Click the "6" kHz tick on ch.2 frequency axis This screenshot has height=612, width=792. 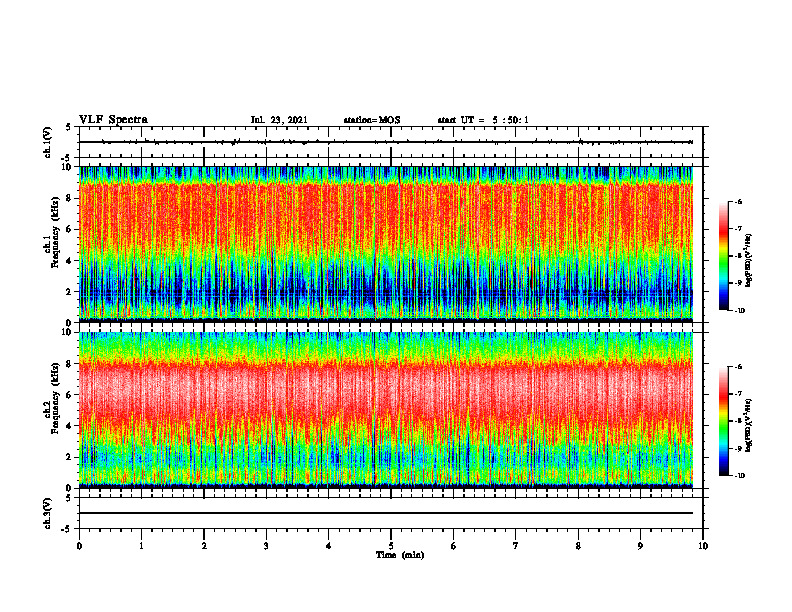[69, 395]
